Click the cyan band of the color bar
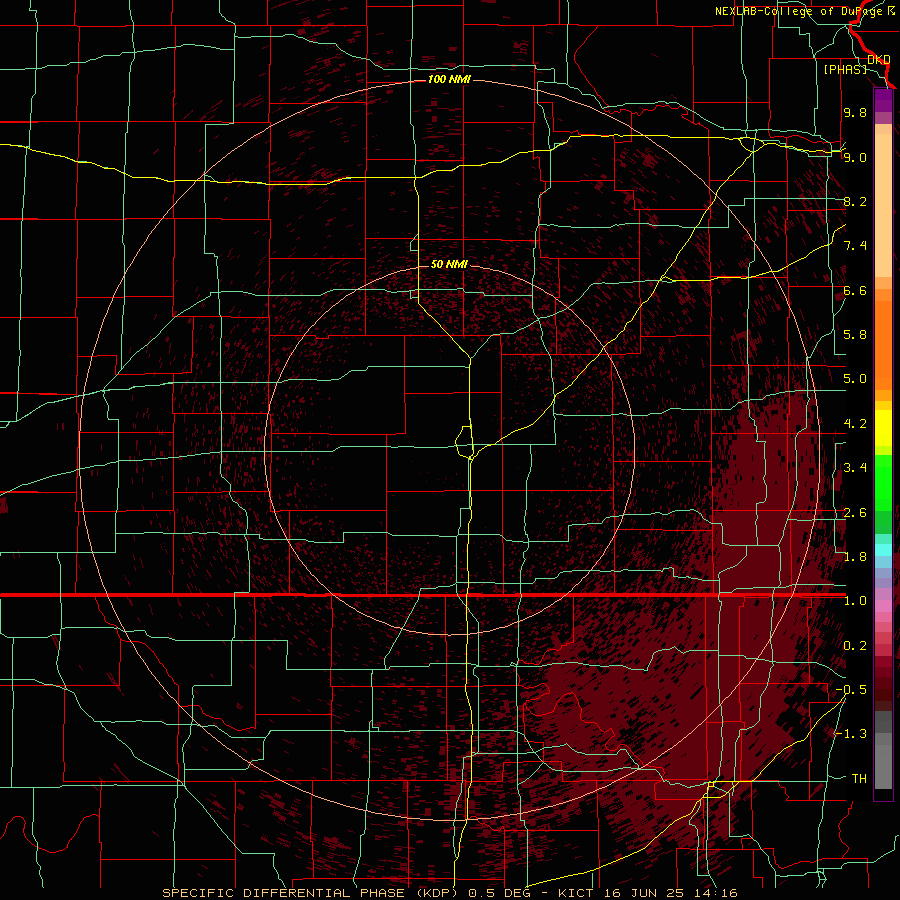The image size is (900, 900). [x=883, y=550]
